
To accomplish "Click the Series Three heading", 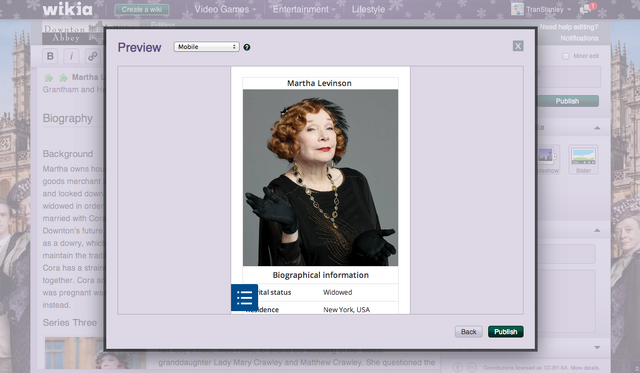I will 70,322.
